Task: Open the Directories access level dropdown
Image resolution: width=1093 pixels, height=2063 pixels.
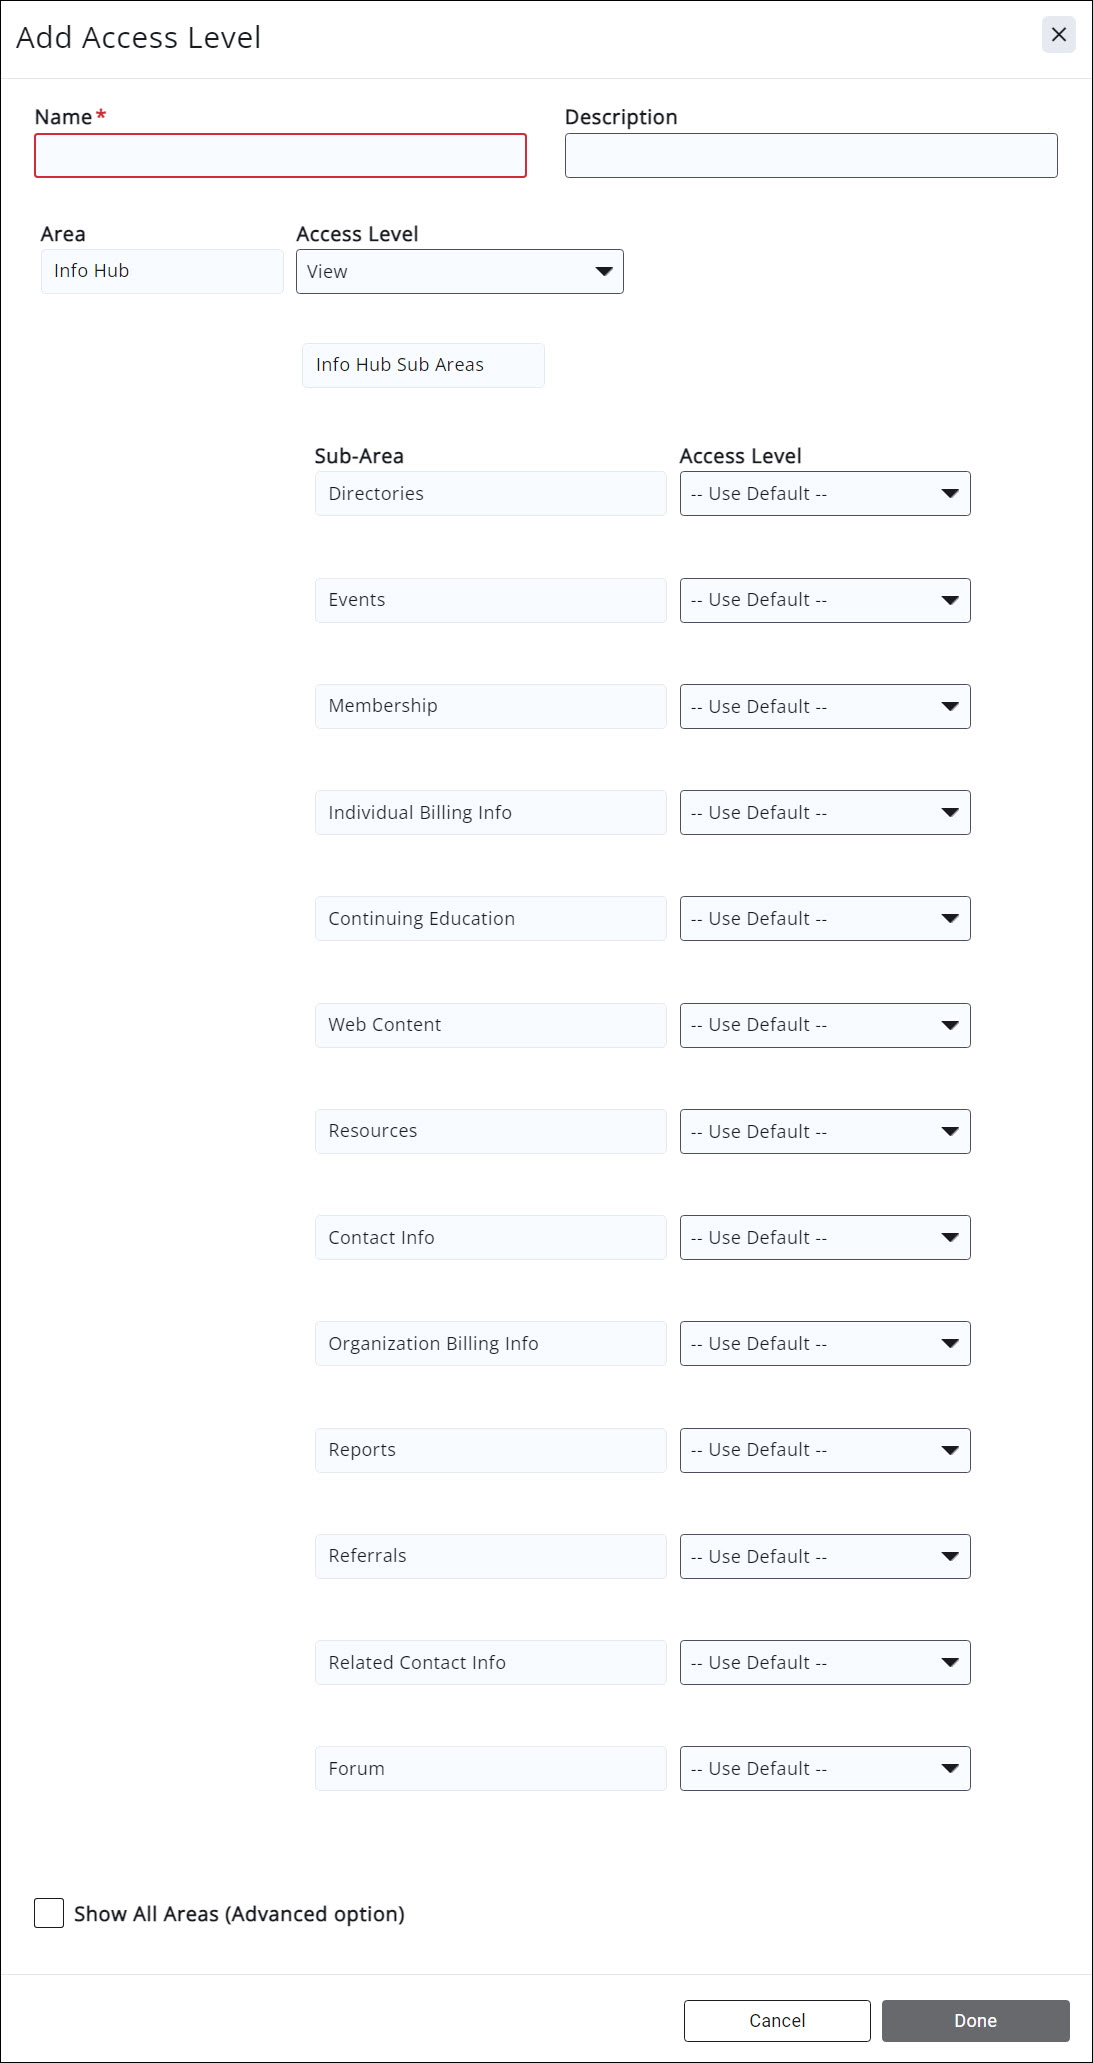Action: [x=824, y=493]
